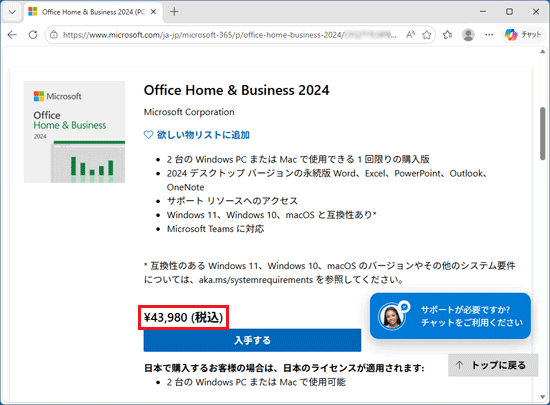The height and width of the screenshot is (405, 550).
Task: Add this page to favorites star
Action: point(427,35)
